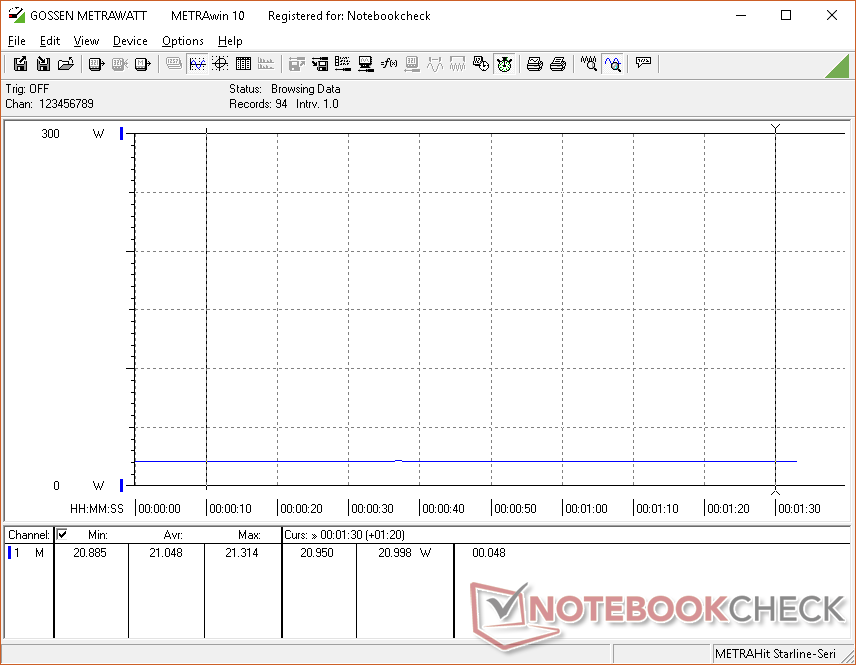
Task: Click the blue measurement trace line in chart
Action: [x=465, y=461]
